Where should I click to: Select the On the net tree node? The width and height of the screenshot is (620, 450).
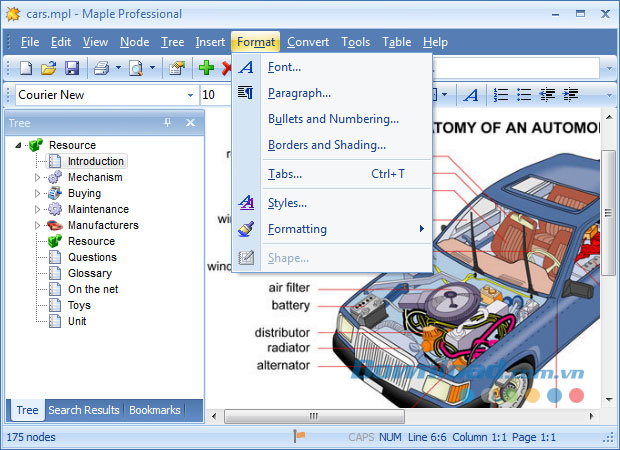(93, 289)
